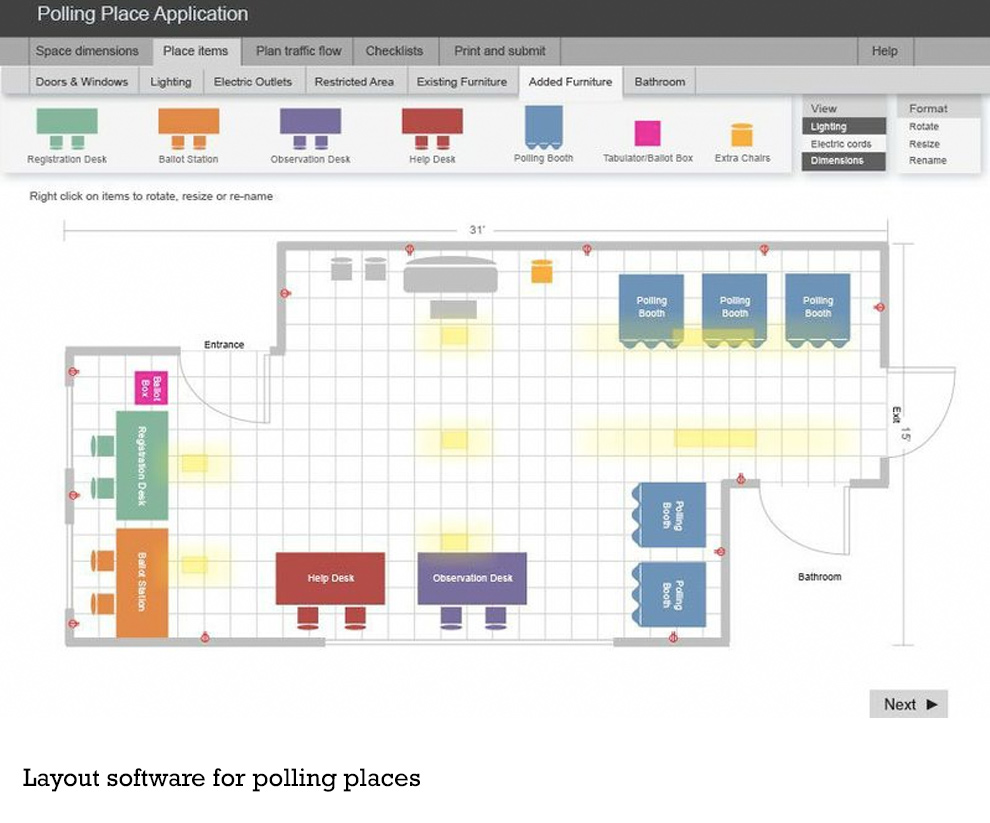Pick the orange Ballot Station furniture icon
This screenshot has height=823, width=990.
pos(188,128)
